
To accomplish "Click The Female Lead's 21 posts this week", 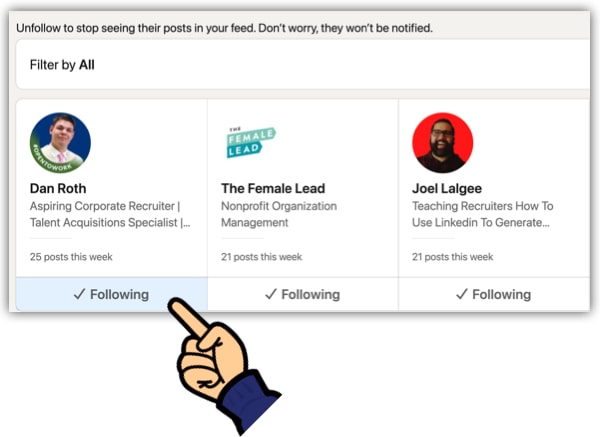I will tap(261, 257).
